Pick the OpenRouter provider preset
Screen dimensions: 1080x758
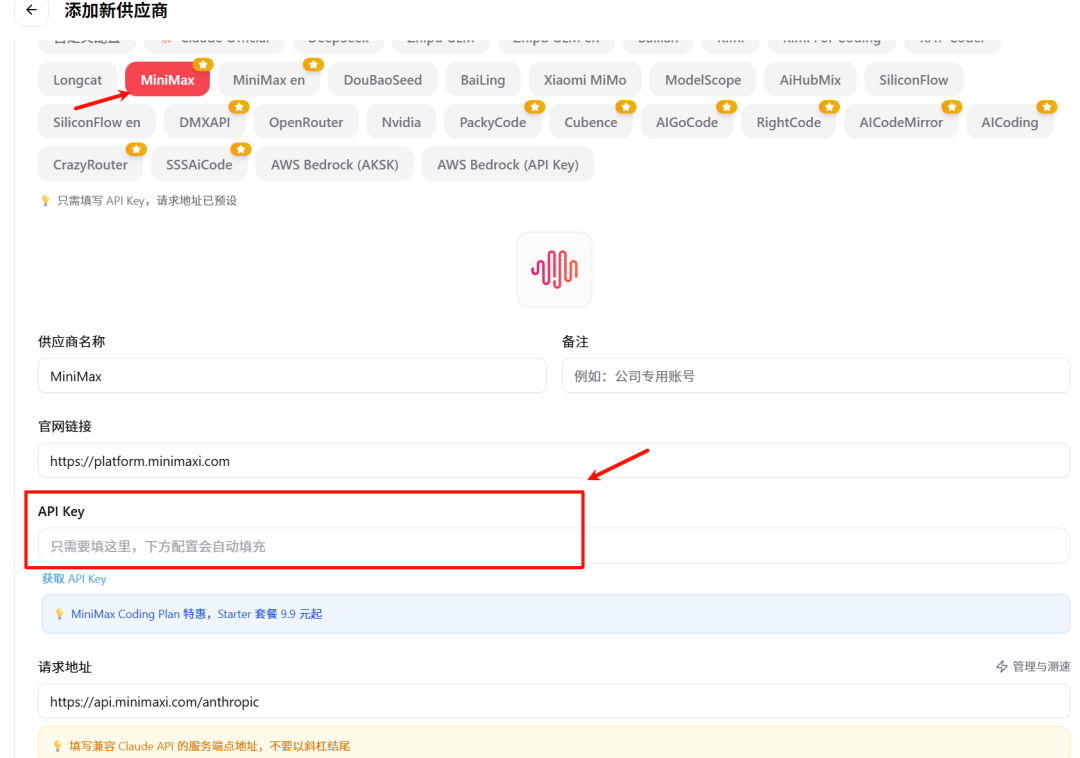[306, 123]
